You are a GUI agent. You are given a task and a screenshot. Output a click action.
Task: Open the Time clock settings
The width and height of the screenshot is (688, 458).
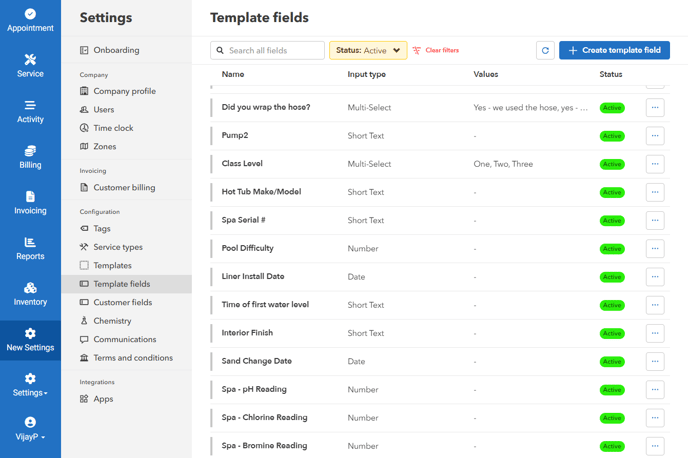coord(113,128)
